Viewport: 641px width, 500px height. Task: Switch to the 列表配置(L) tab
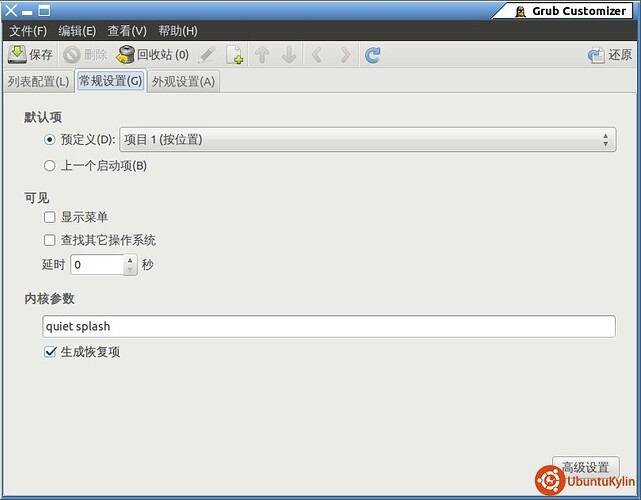click(x=38, y=81)
